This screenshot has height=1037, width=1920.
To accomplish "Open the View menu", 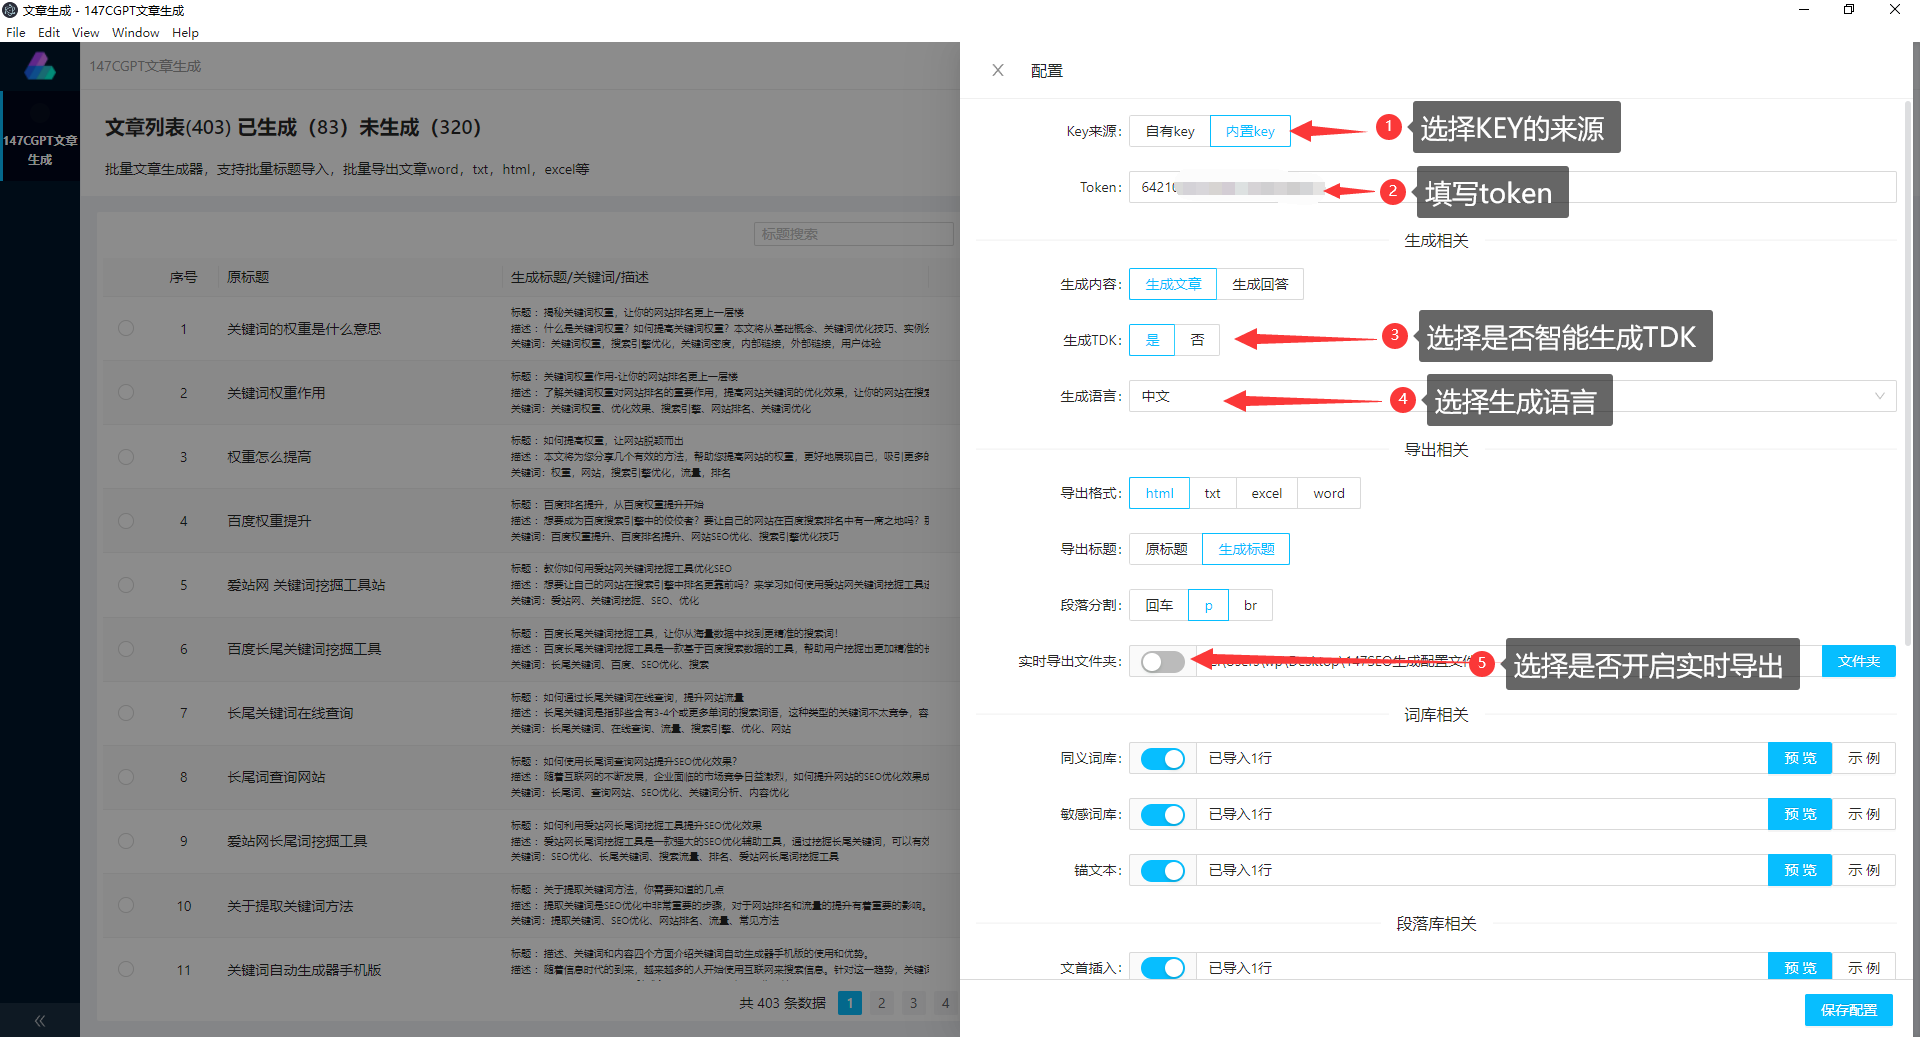I will tap(86, 33).
